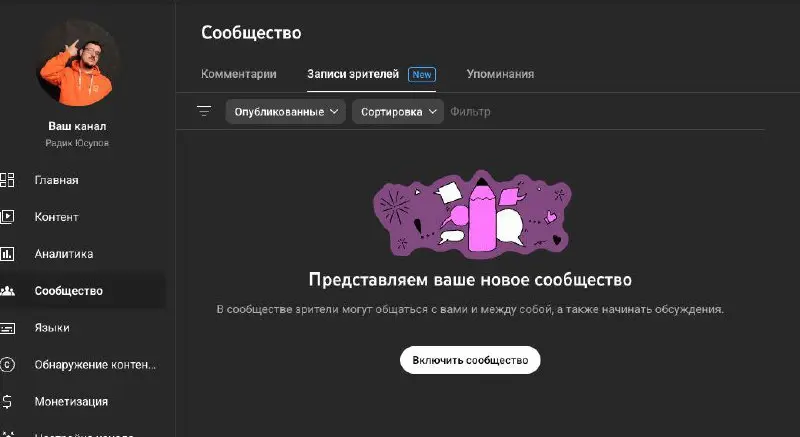This screenshot has width=800, height=437.
Task: Open the Языки subtitles icon
Action: point(7,328)
